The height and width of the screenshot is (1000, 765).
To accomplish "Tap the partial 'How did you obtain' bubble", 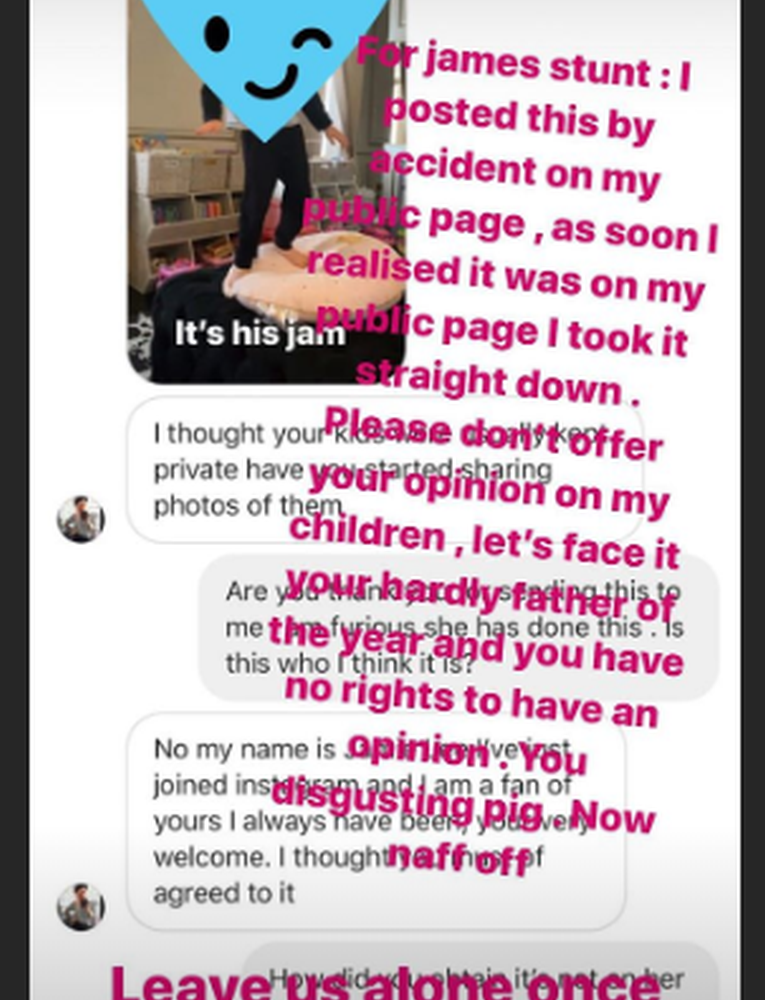I will pyautogui.click(x=479, y=971).
